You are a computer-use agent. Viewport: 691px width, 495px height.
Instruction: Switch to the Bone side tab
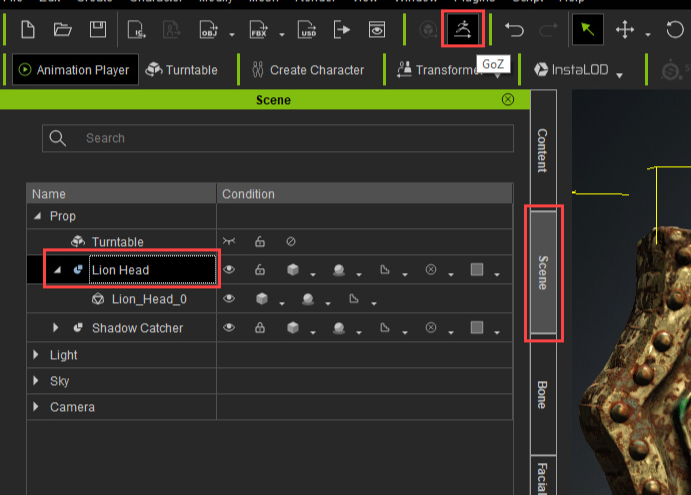pyautogui.click(x=542, y=394)
